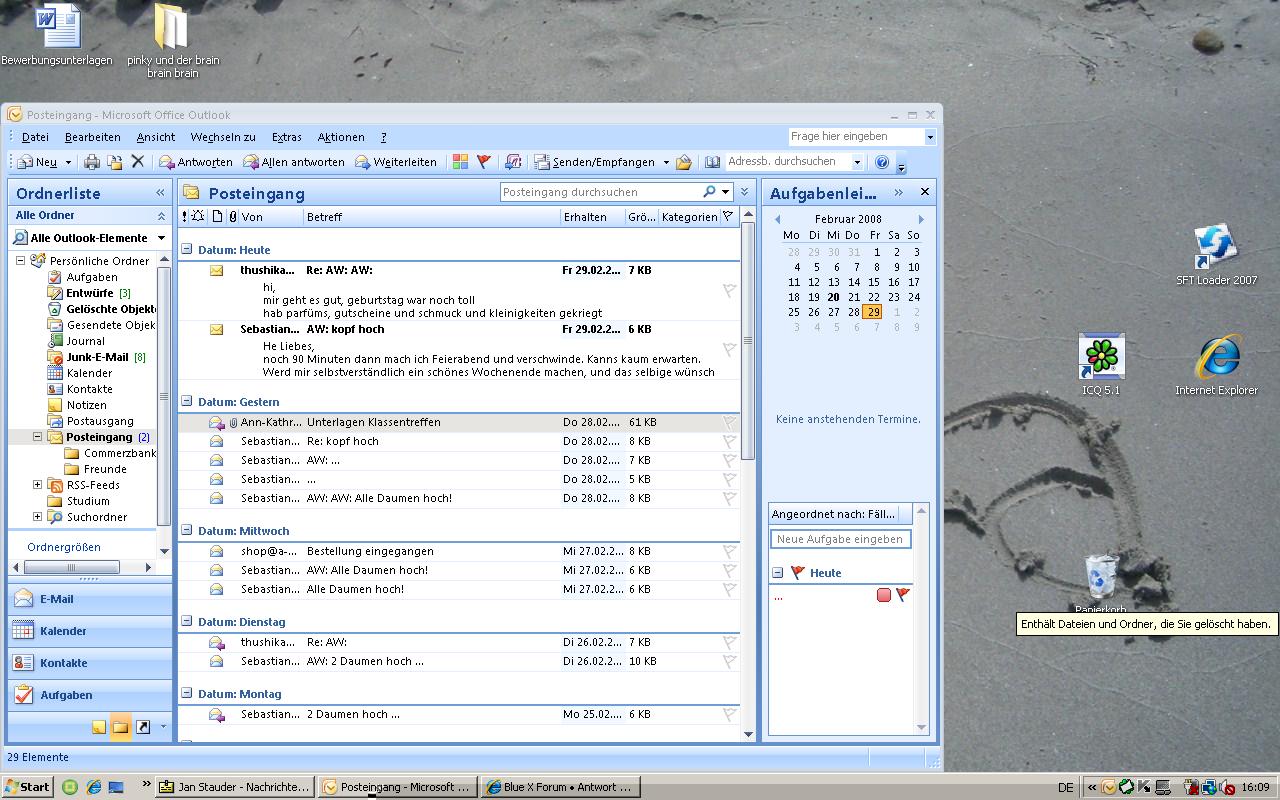This screenshot has height=800, width=1280.
Task: Open the Notes icon in navigation pane
Action: point(99,727)
